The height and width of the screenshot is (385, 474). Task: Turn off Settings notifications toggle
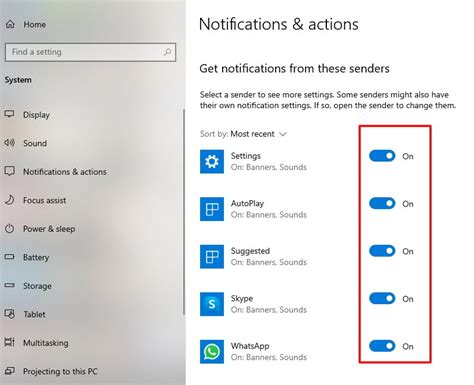(x=382, y=156)
